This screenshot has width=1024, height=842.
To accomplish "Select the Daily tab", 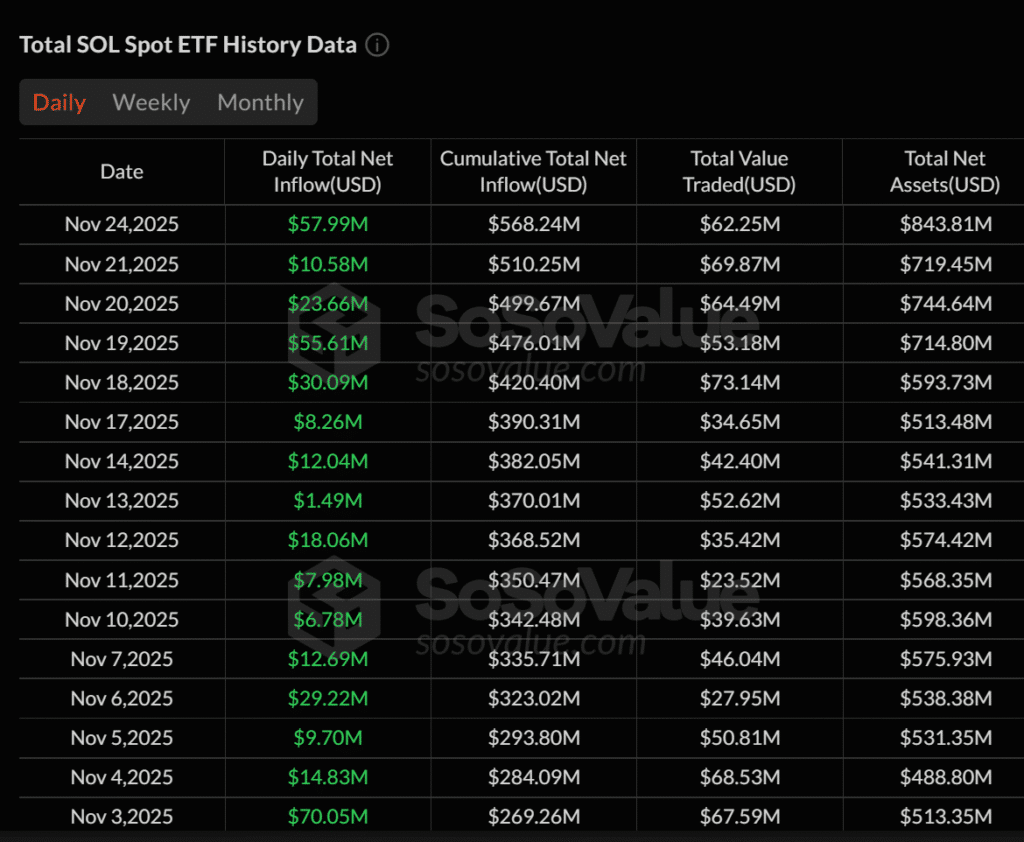I will [x=59, y=102].
